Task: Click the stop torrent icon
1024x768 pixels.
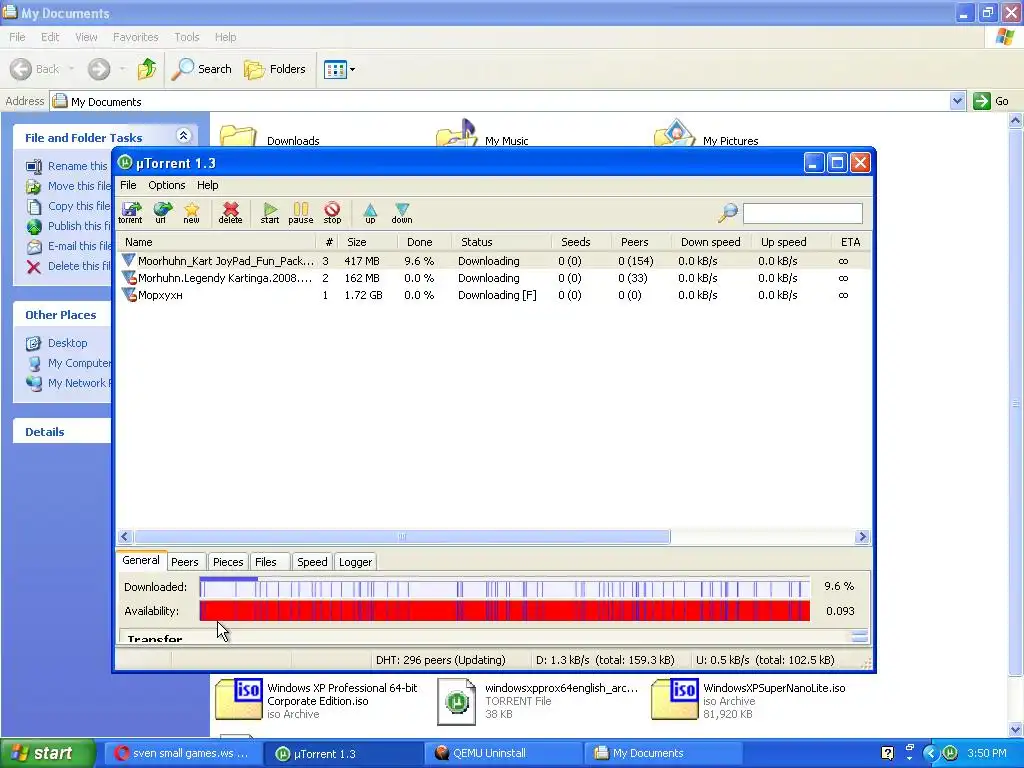Action: (332, 212)
